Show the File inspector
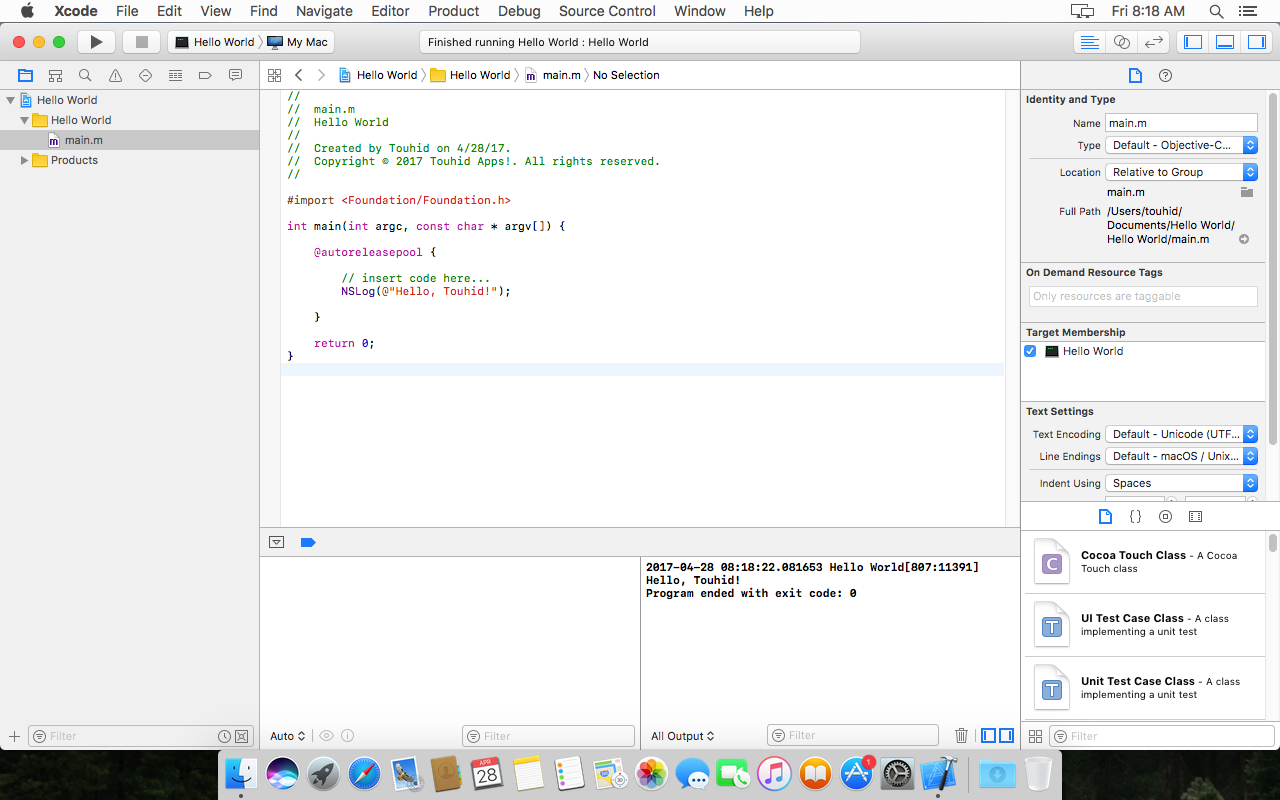 (x=1135, y=75)
